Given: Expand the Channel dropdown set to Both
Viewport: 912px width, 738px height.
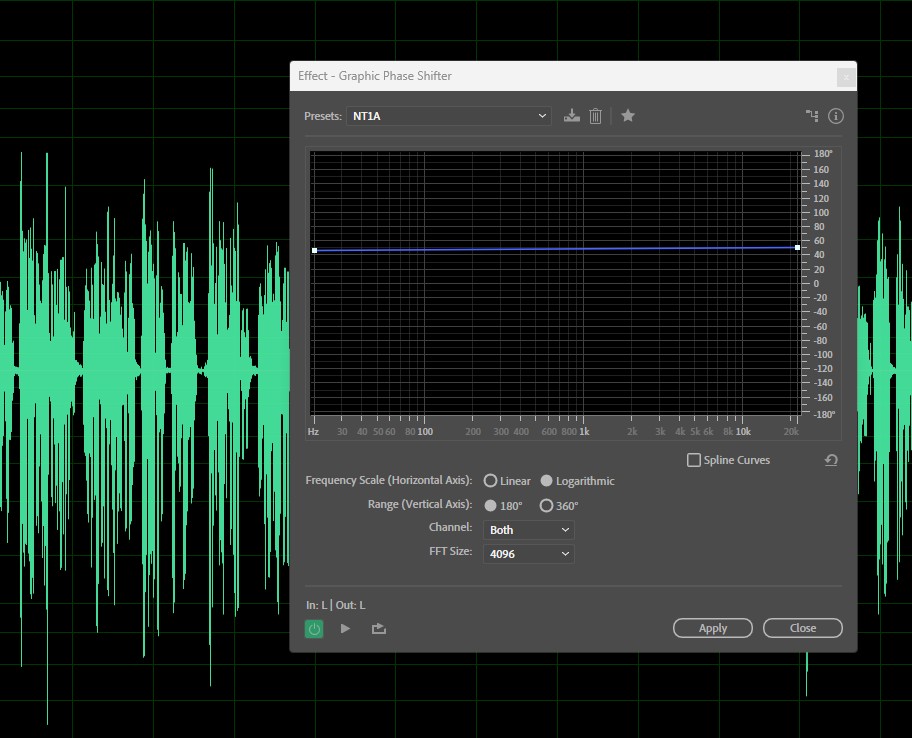Looking at the screenshot, I should tap(528, 530).
